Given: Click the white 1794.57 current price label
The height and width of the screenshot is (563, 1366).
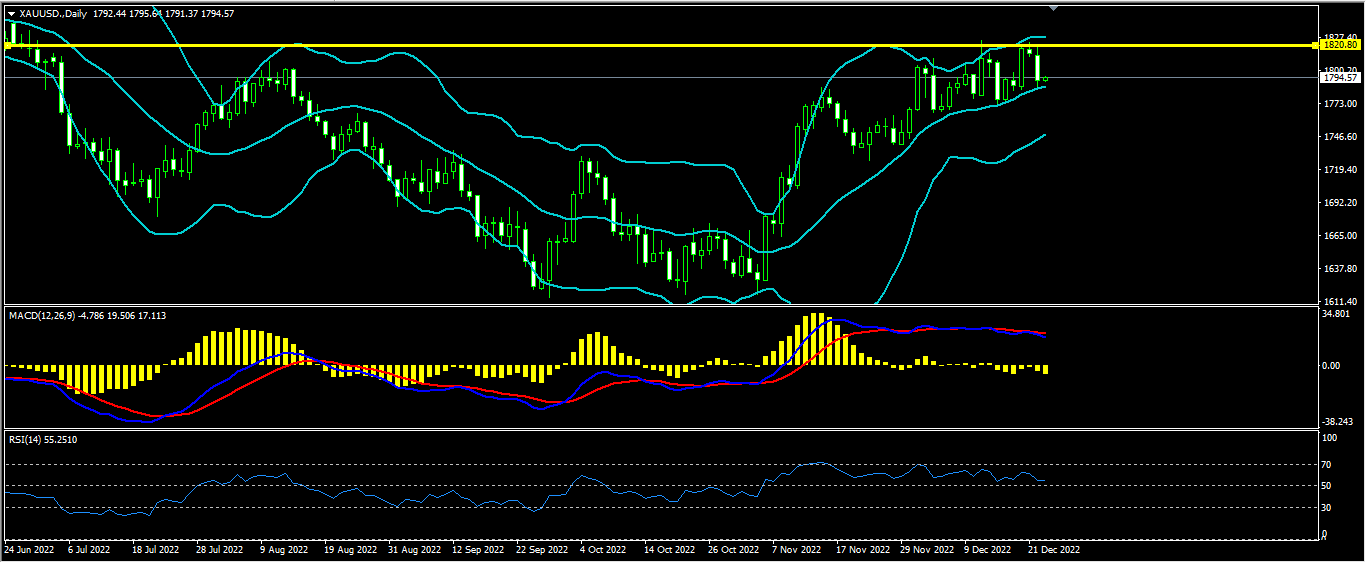Looking at the screenshot, I should [x=1340, y=77].
